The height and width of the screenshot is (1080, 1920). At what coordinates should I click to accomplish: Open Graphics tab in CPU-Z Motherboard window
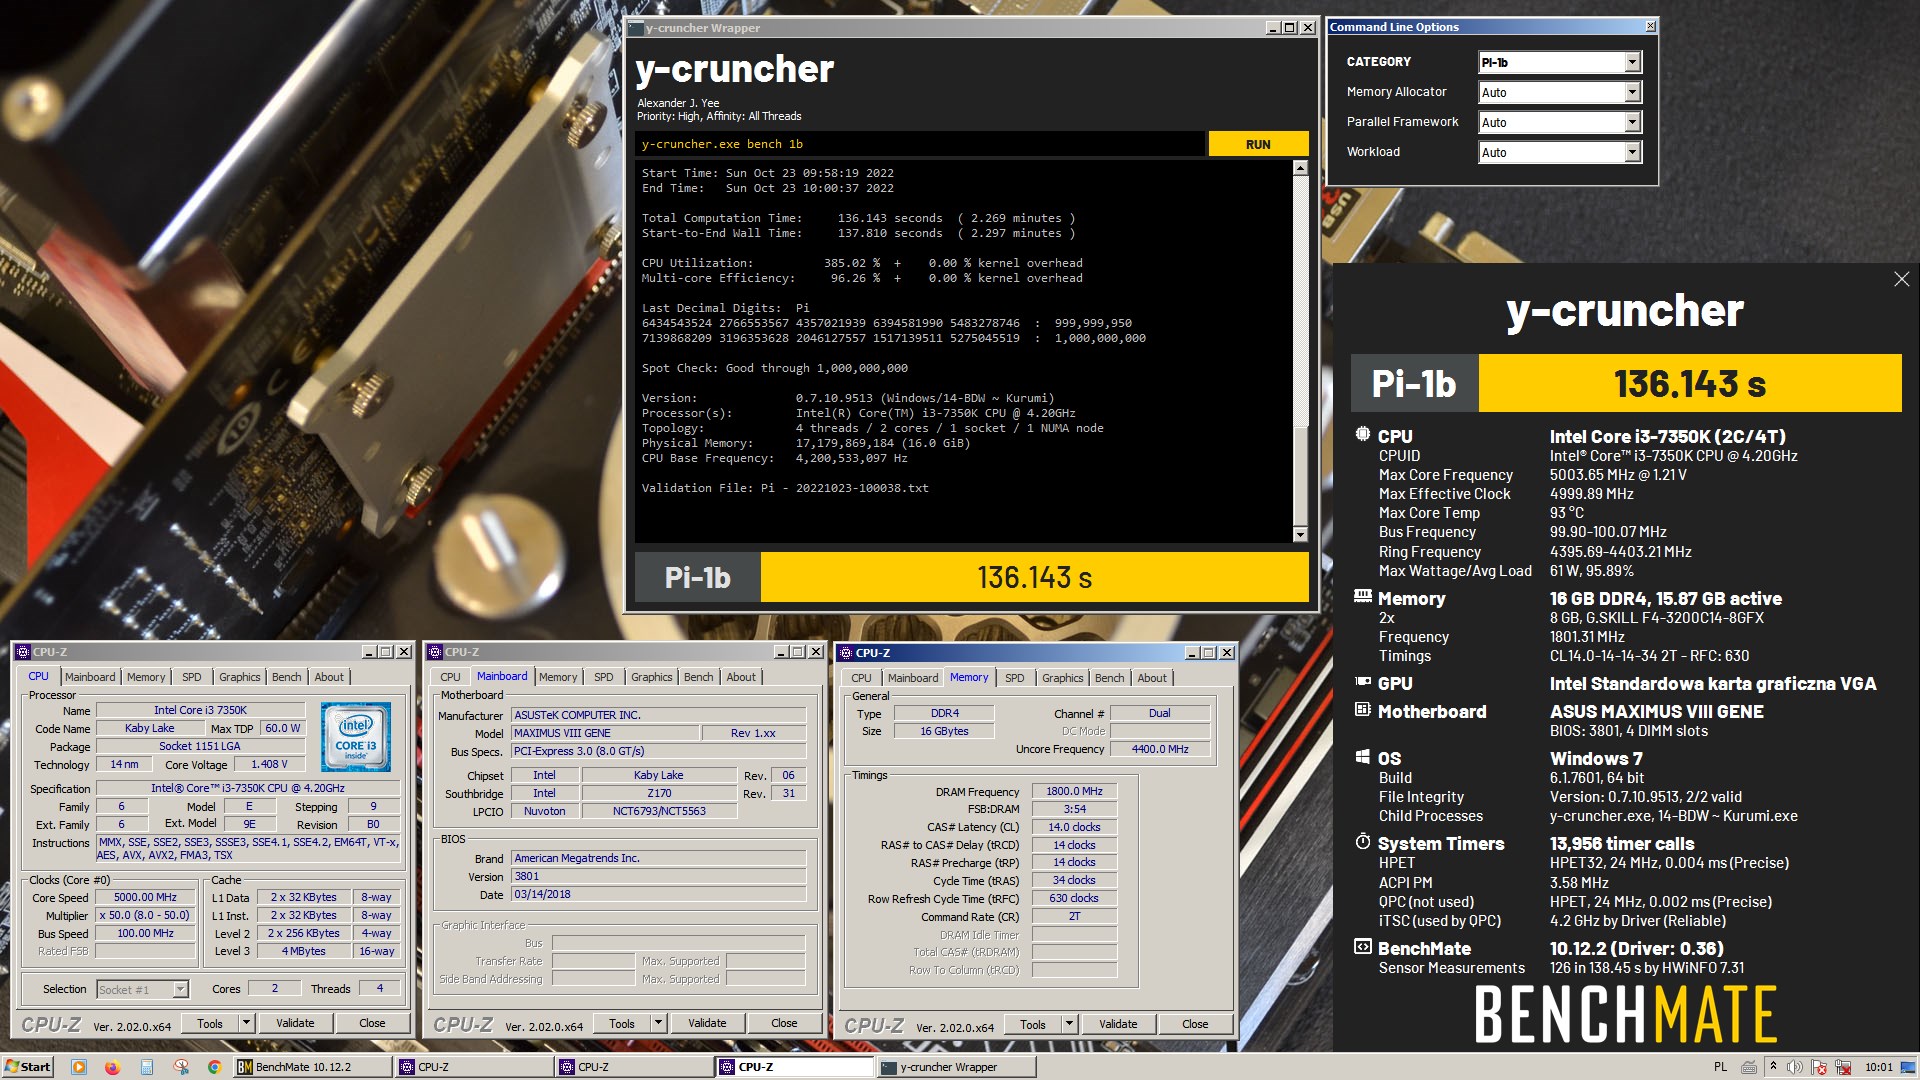tap(651, 677)
